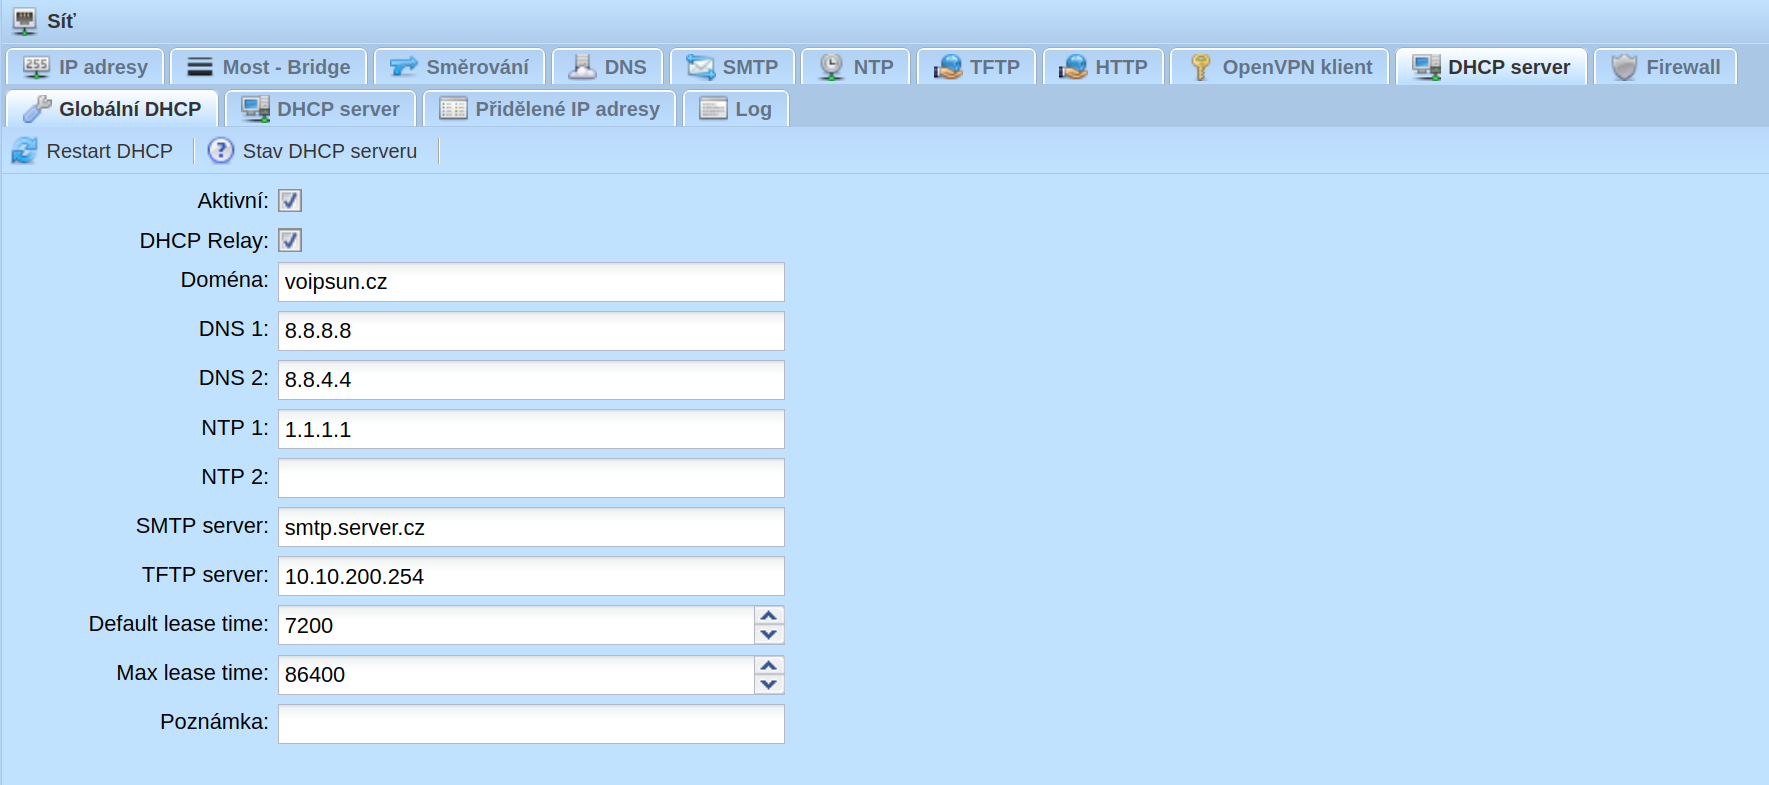Click the Stav DHCP serveru question icon

220,151
